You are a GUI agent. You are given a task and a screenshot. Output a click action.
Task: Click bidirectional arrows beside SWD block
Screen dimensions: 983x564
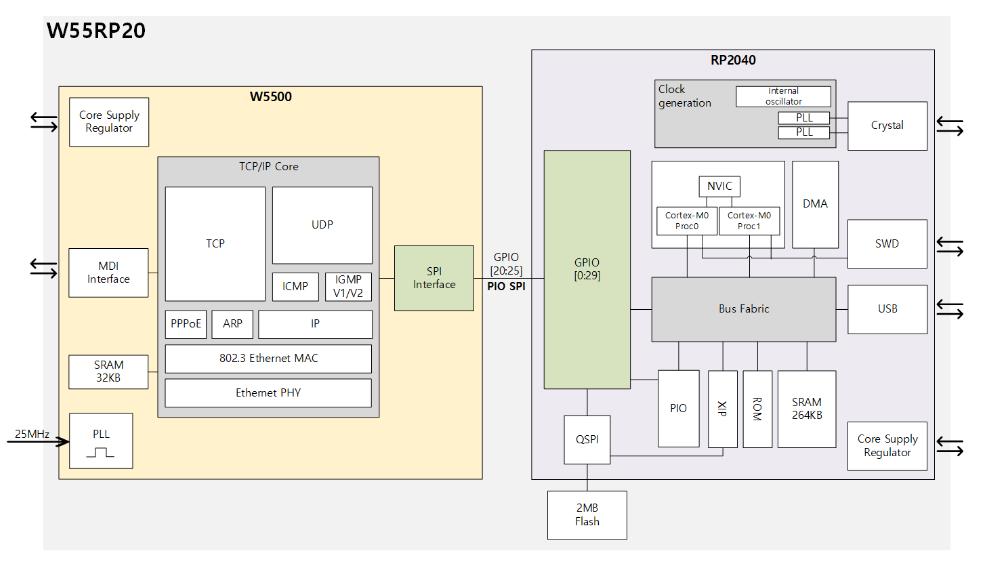click(950, 246)
